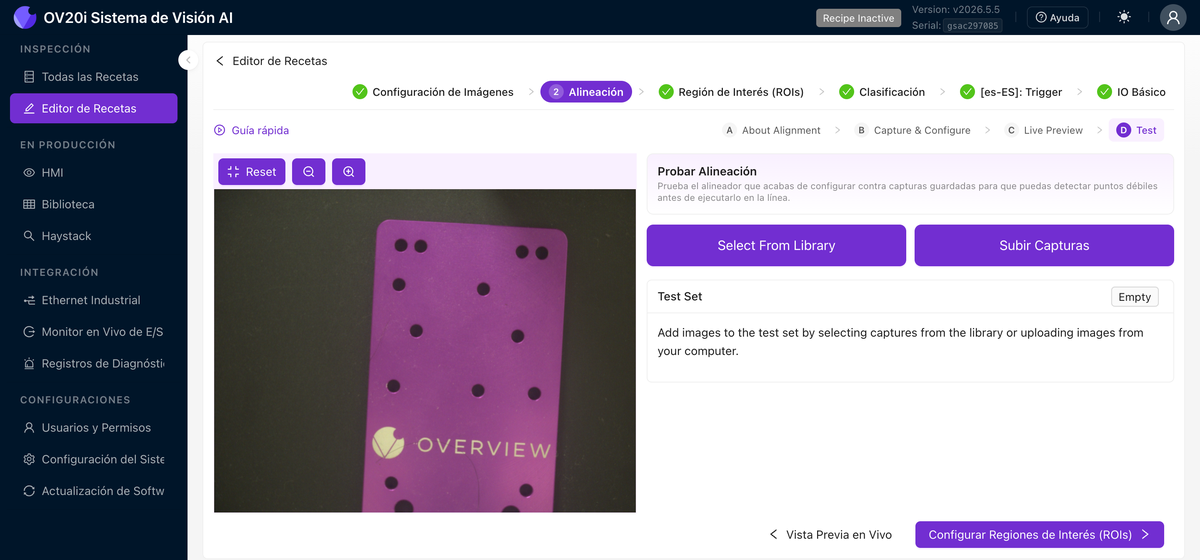This screenshot has width=1200, height=560.
Task: Open the HMI page
Action: click(94, 172)
